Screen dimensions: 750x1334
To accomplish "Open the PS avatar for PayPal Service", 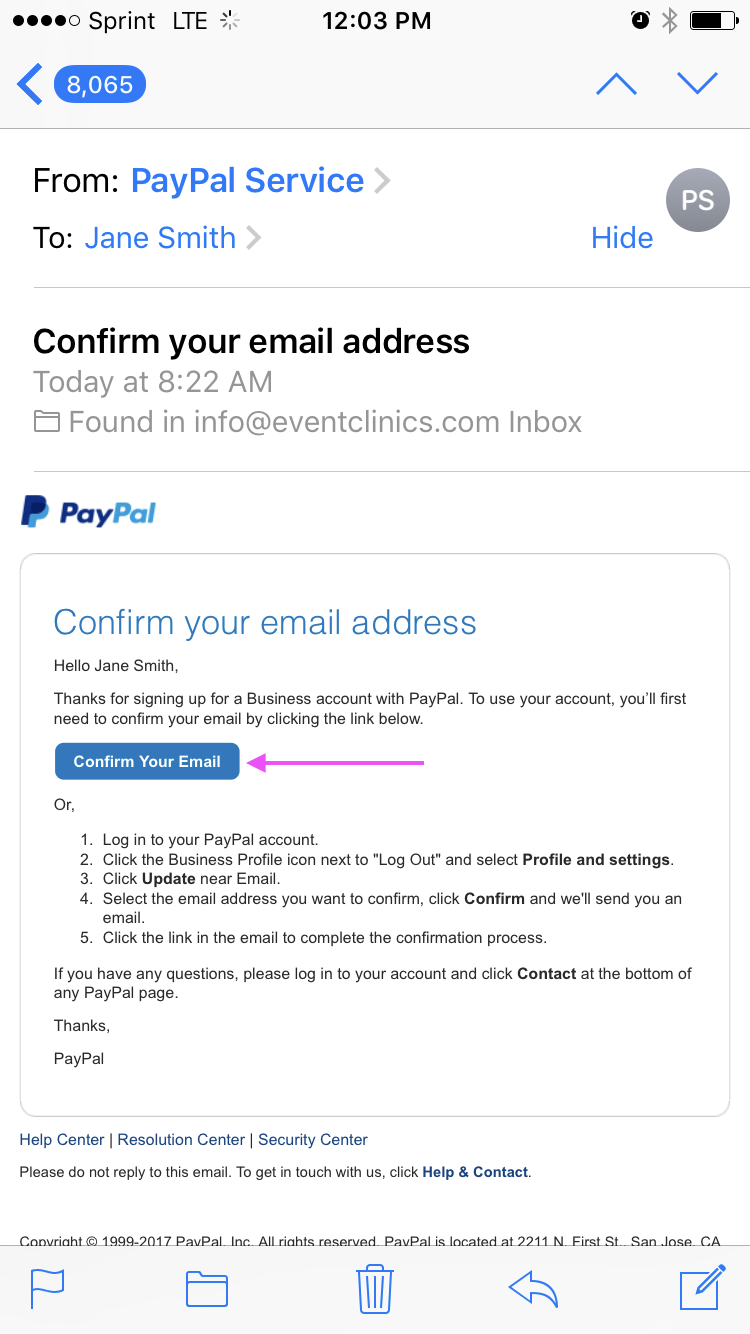I will [697, 200].
